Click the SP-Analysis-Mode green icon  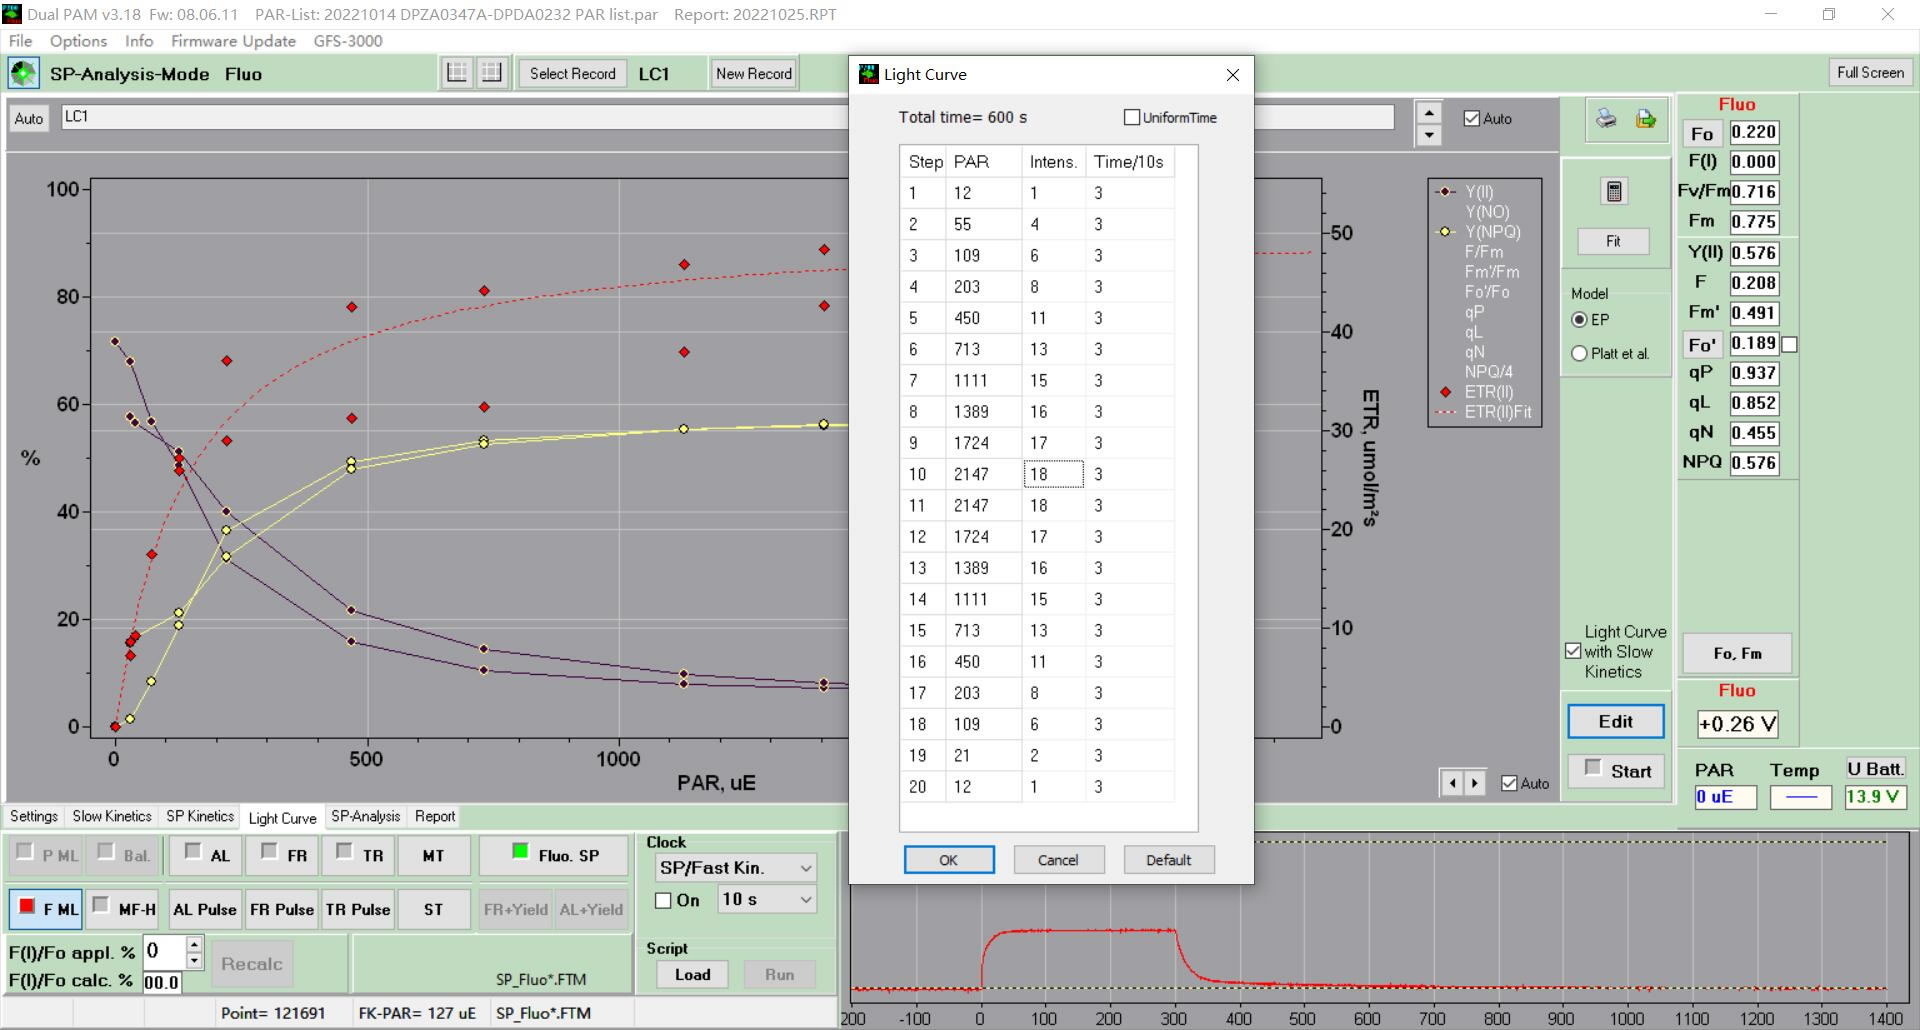click(x=23, y=73)
